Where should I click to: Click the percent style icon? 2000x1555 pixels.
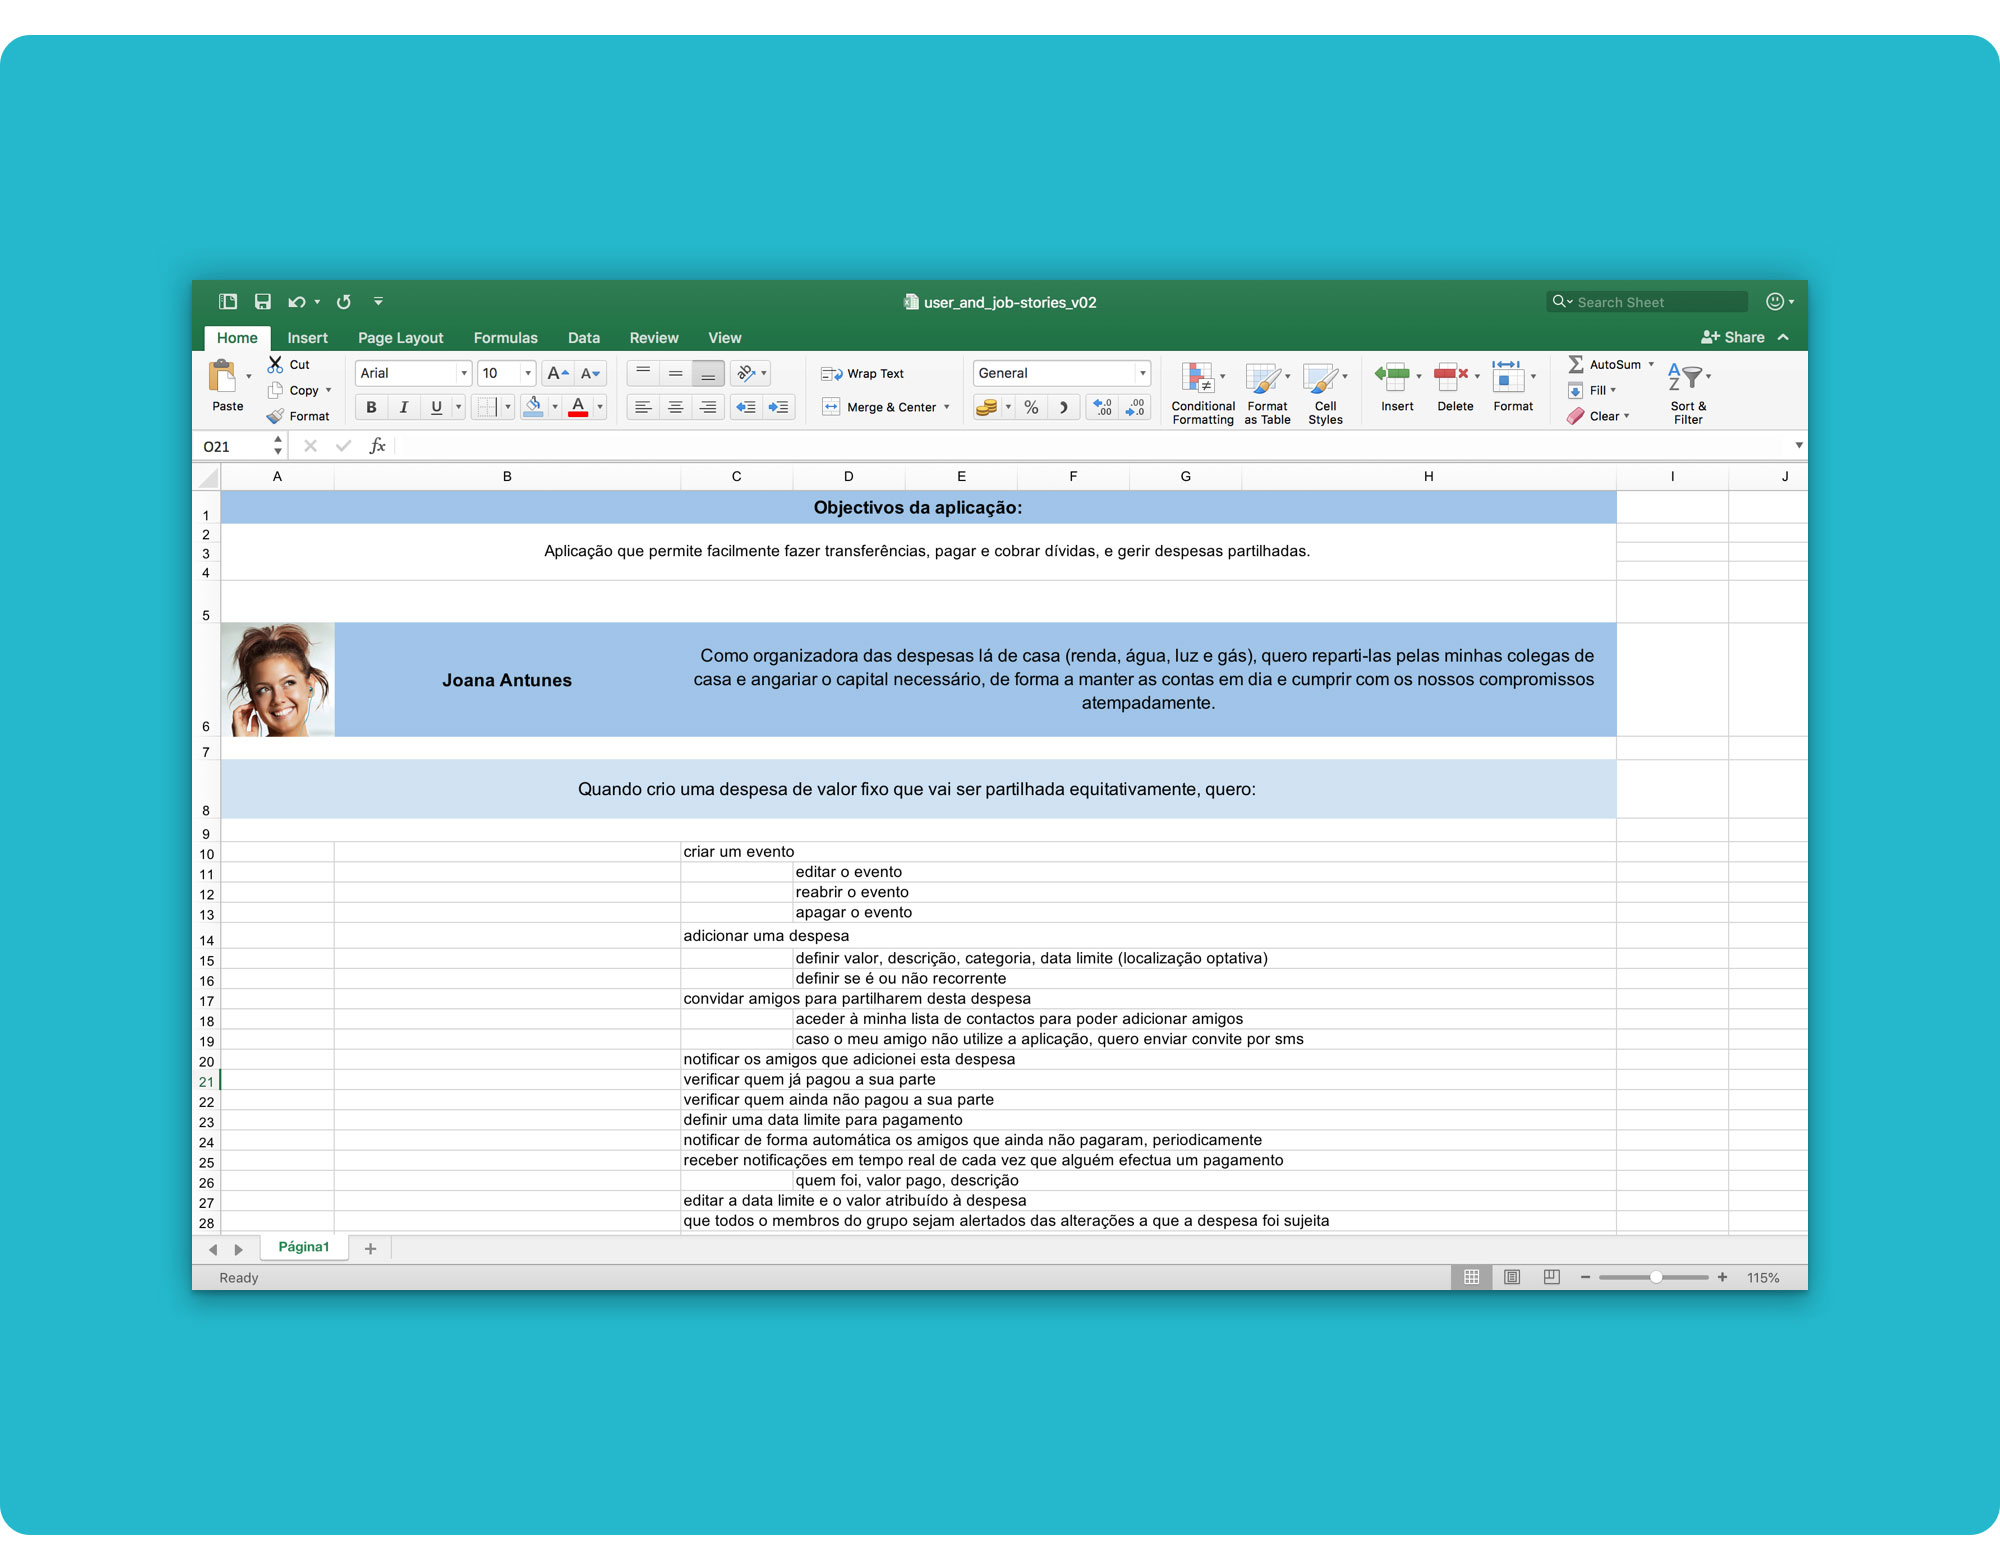tap(1031, 407)
